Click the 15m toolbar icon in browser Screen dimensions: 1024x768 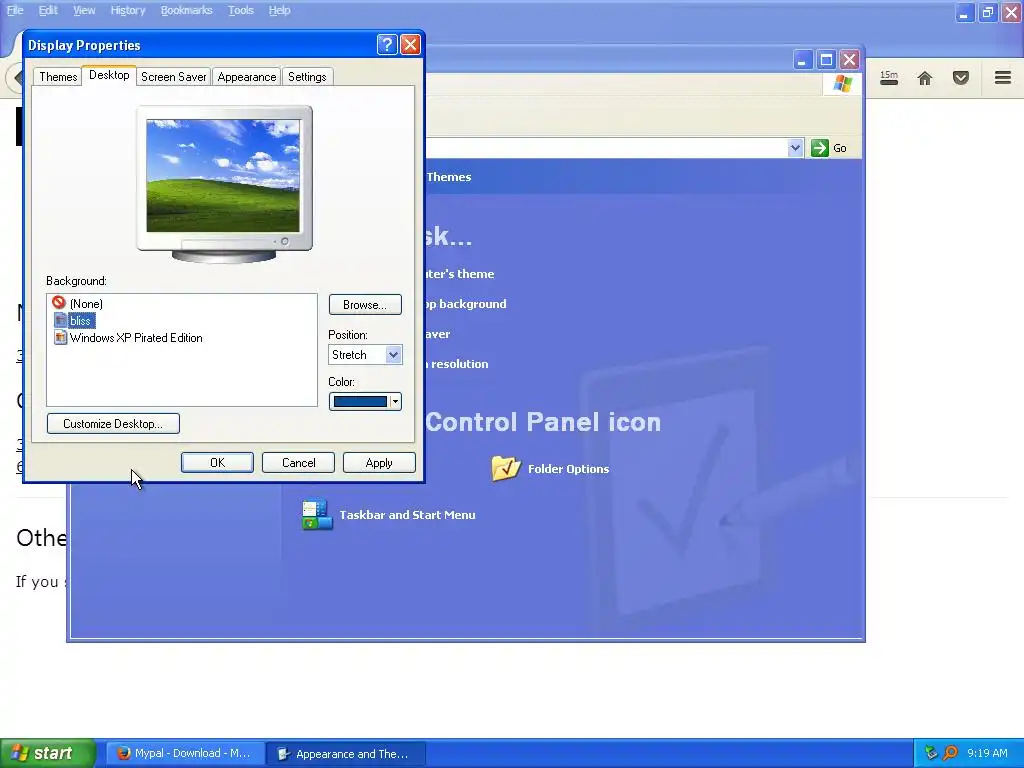pyautogui.click(x=889, y=78)
